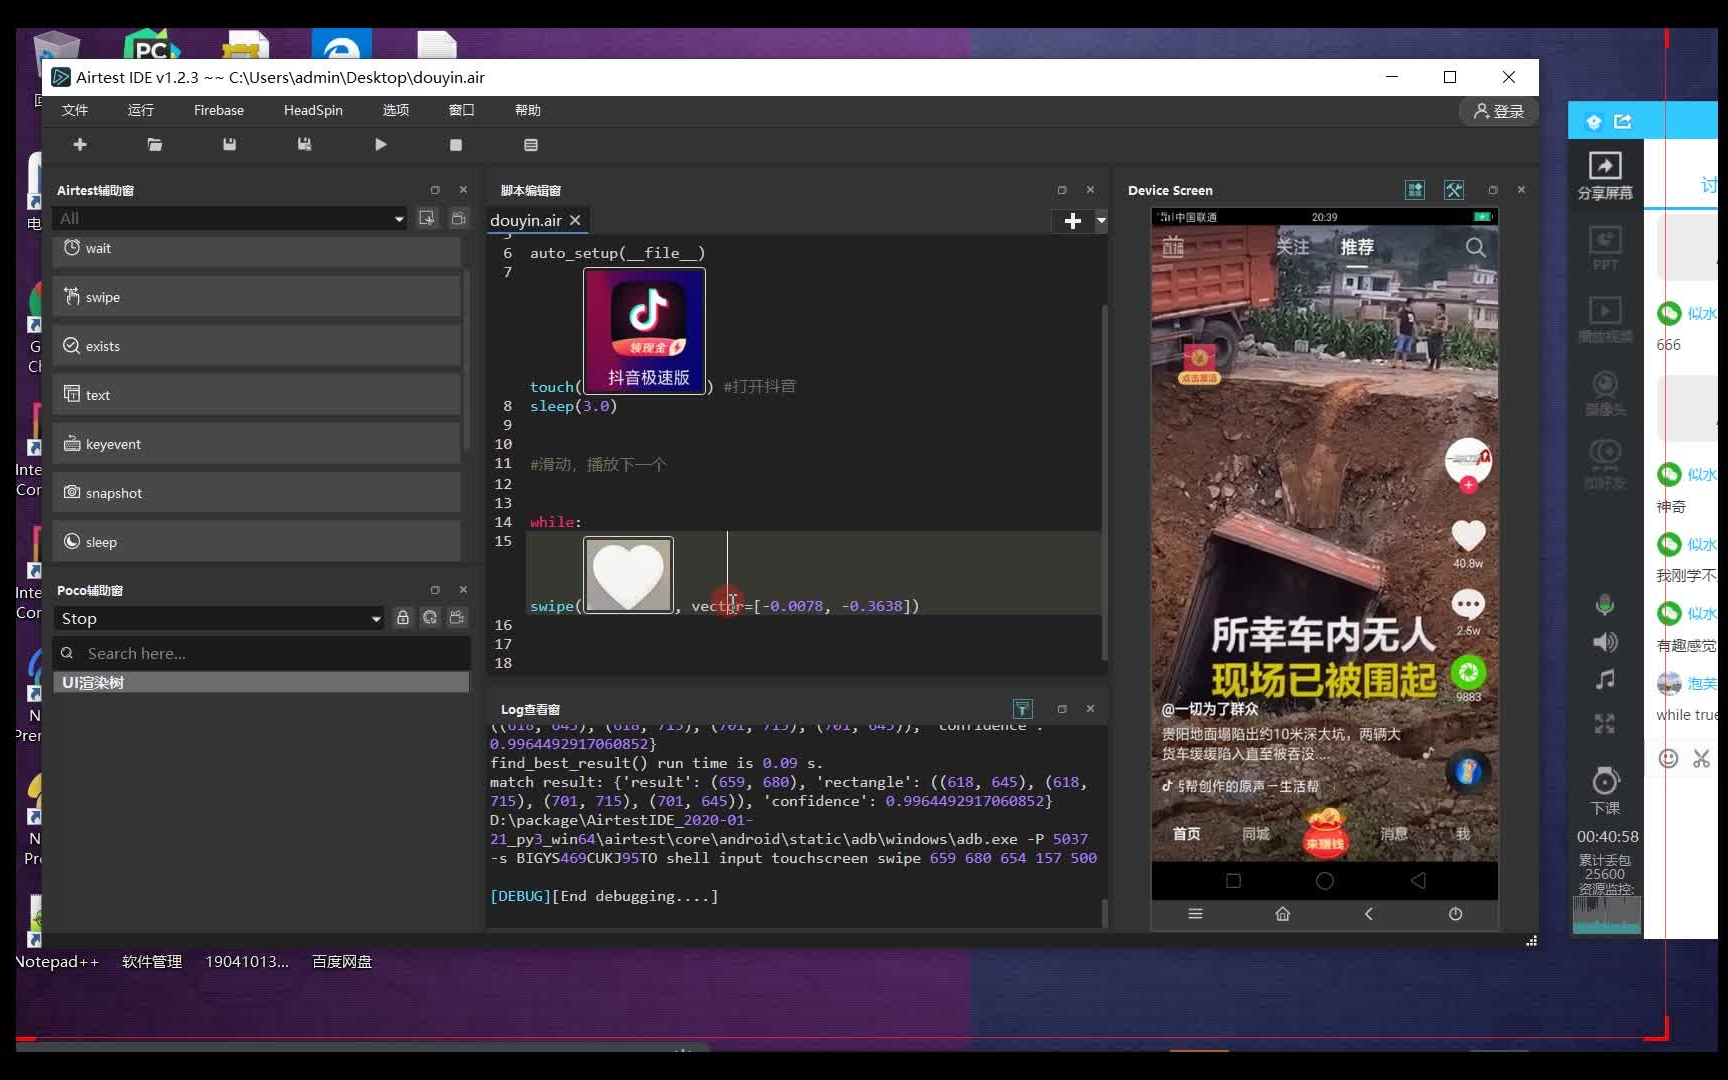Click the Poco record icon beside refresh

coord(457,618)
